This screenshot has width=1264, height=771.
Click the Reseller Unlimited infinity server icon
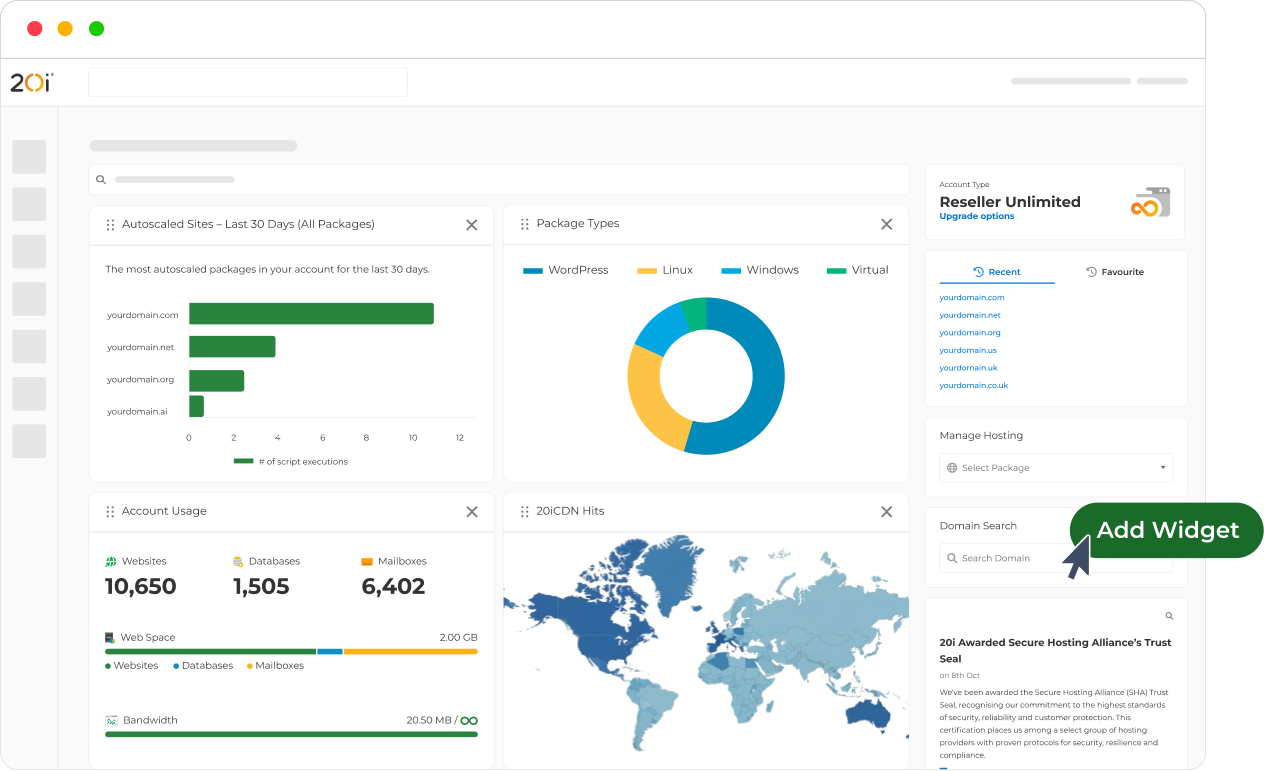point(1150,202)
